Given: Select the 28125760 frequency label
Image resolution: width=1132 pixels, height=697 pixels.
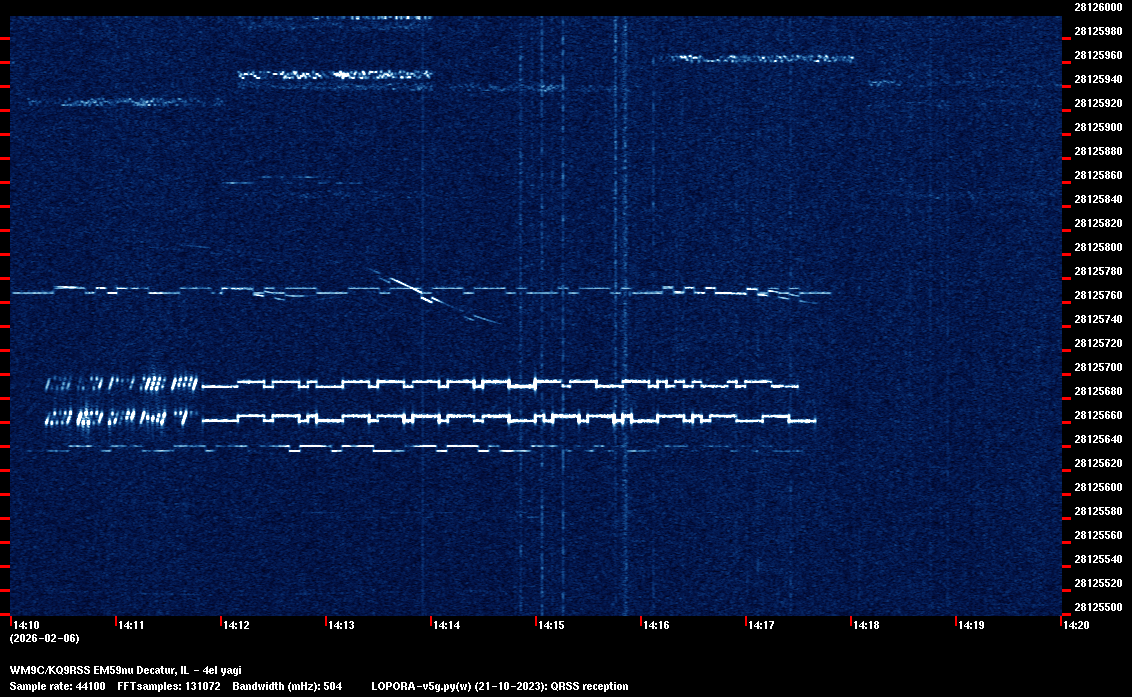Looking at the screenshot, I should click(1097, 295).
